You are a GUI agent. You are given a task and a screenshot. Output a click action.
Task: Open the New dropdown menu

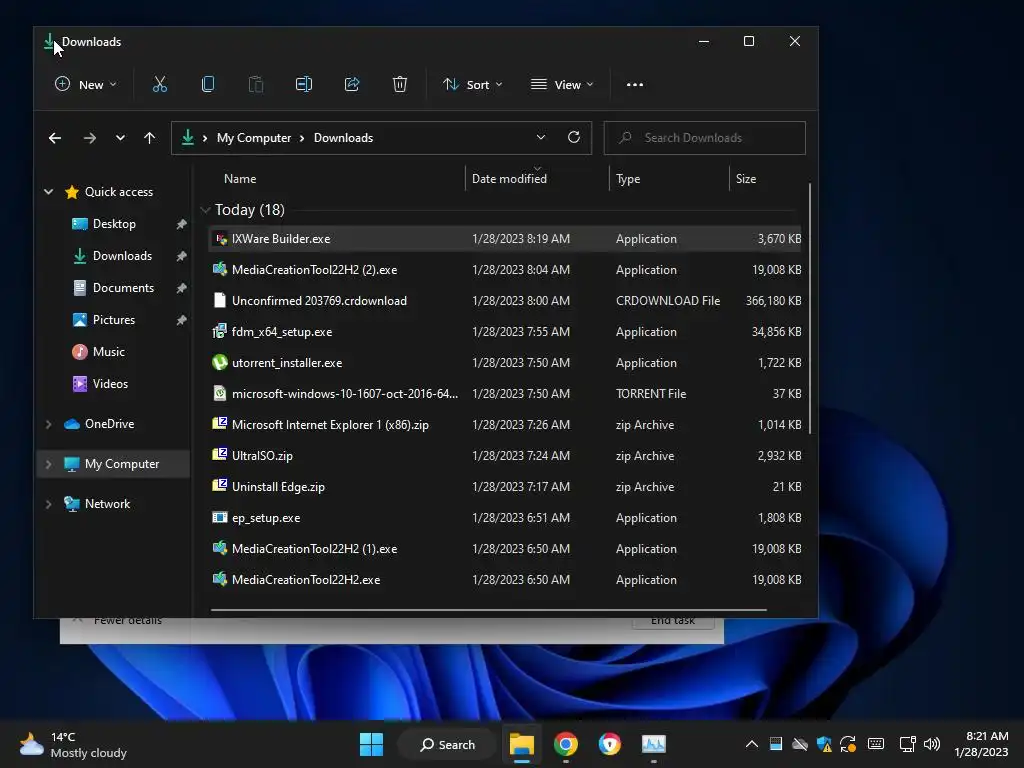pyautogui.click(x=86, y=84)
